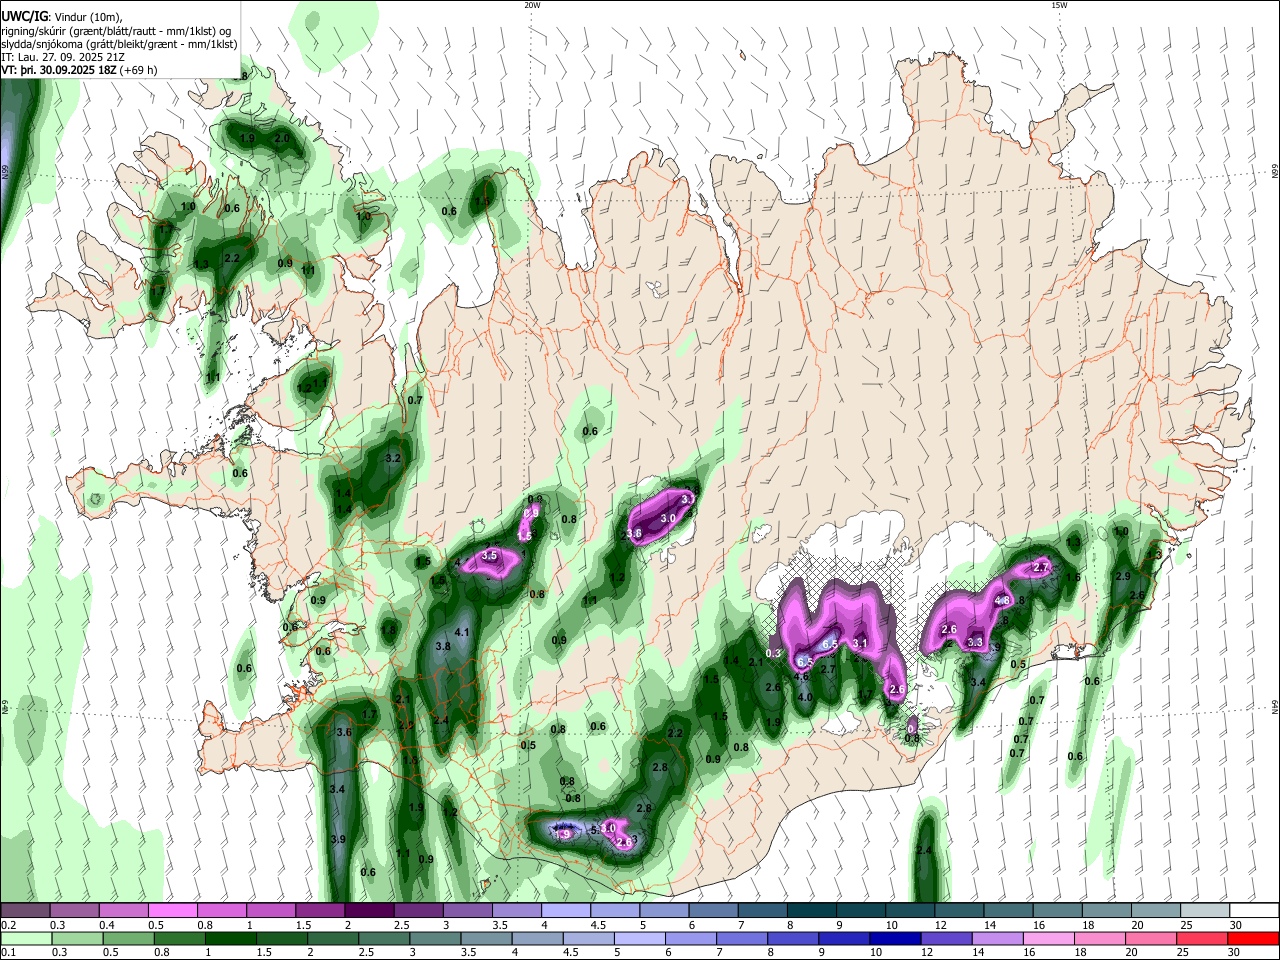
Task: Click the '4.6' precipitation value on map
Action: [x=801, y=677]
